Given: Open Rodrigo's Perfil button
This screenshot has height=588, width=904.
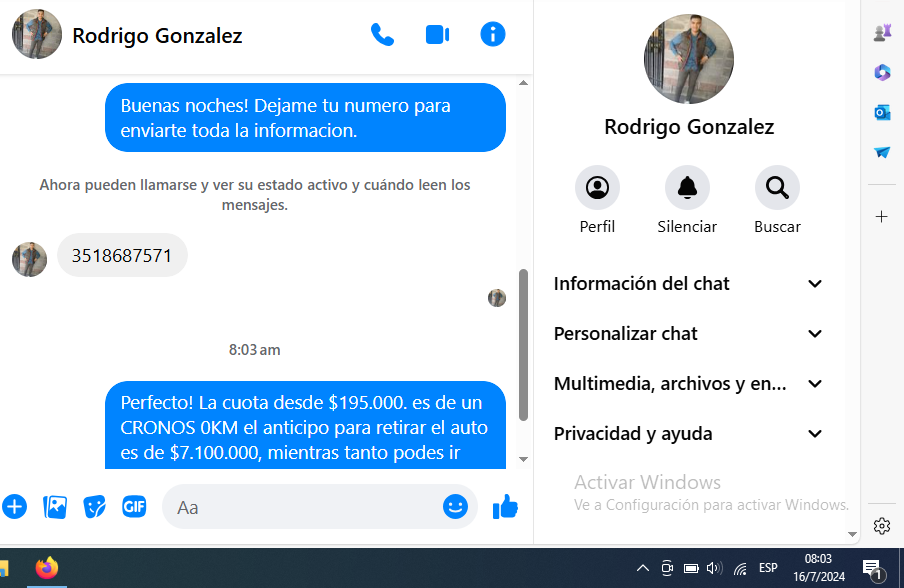Looking at the screenshot, I should [x=597, y=188].
